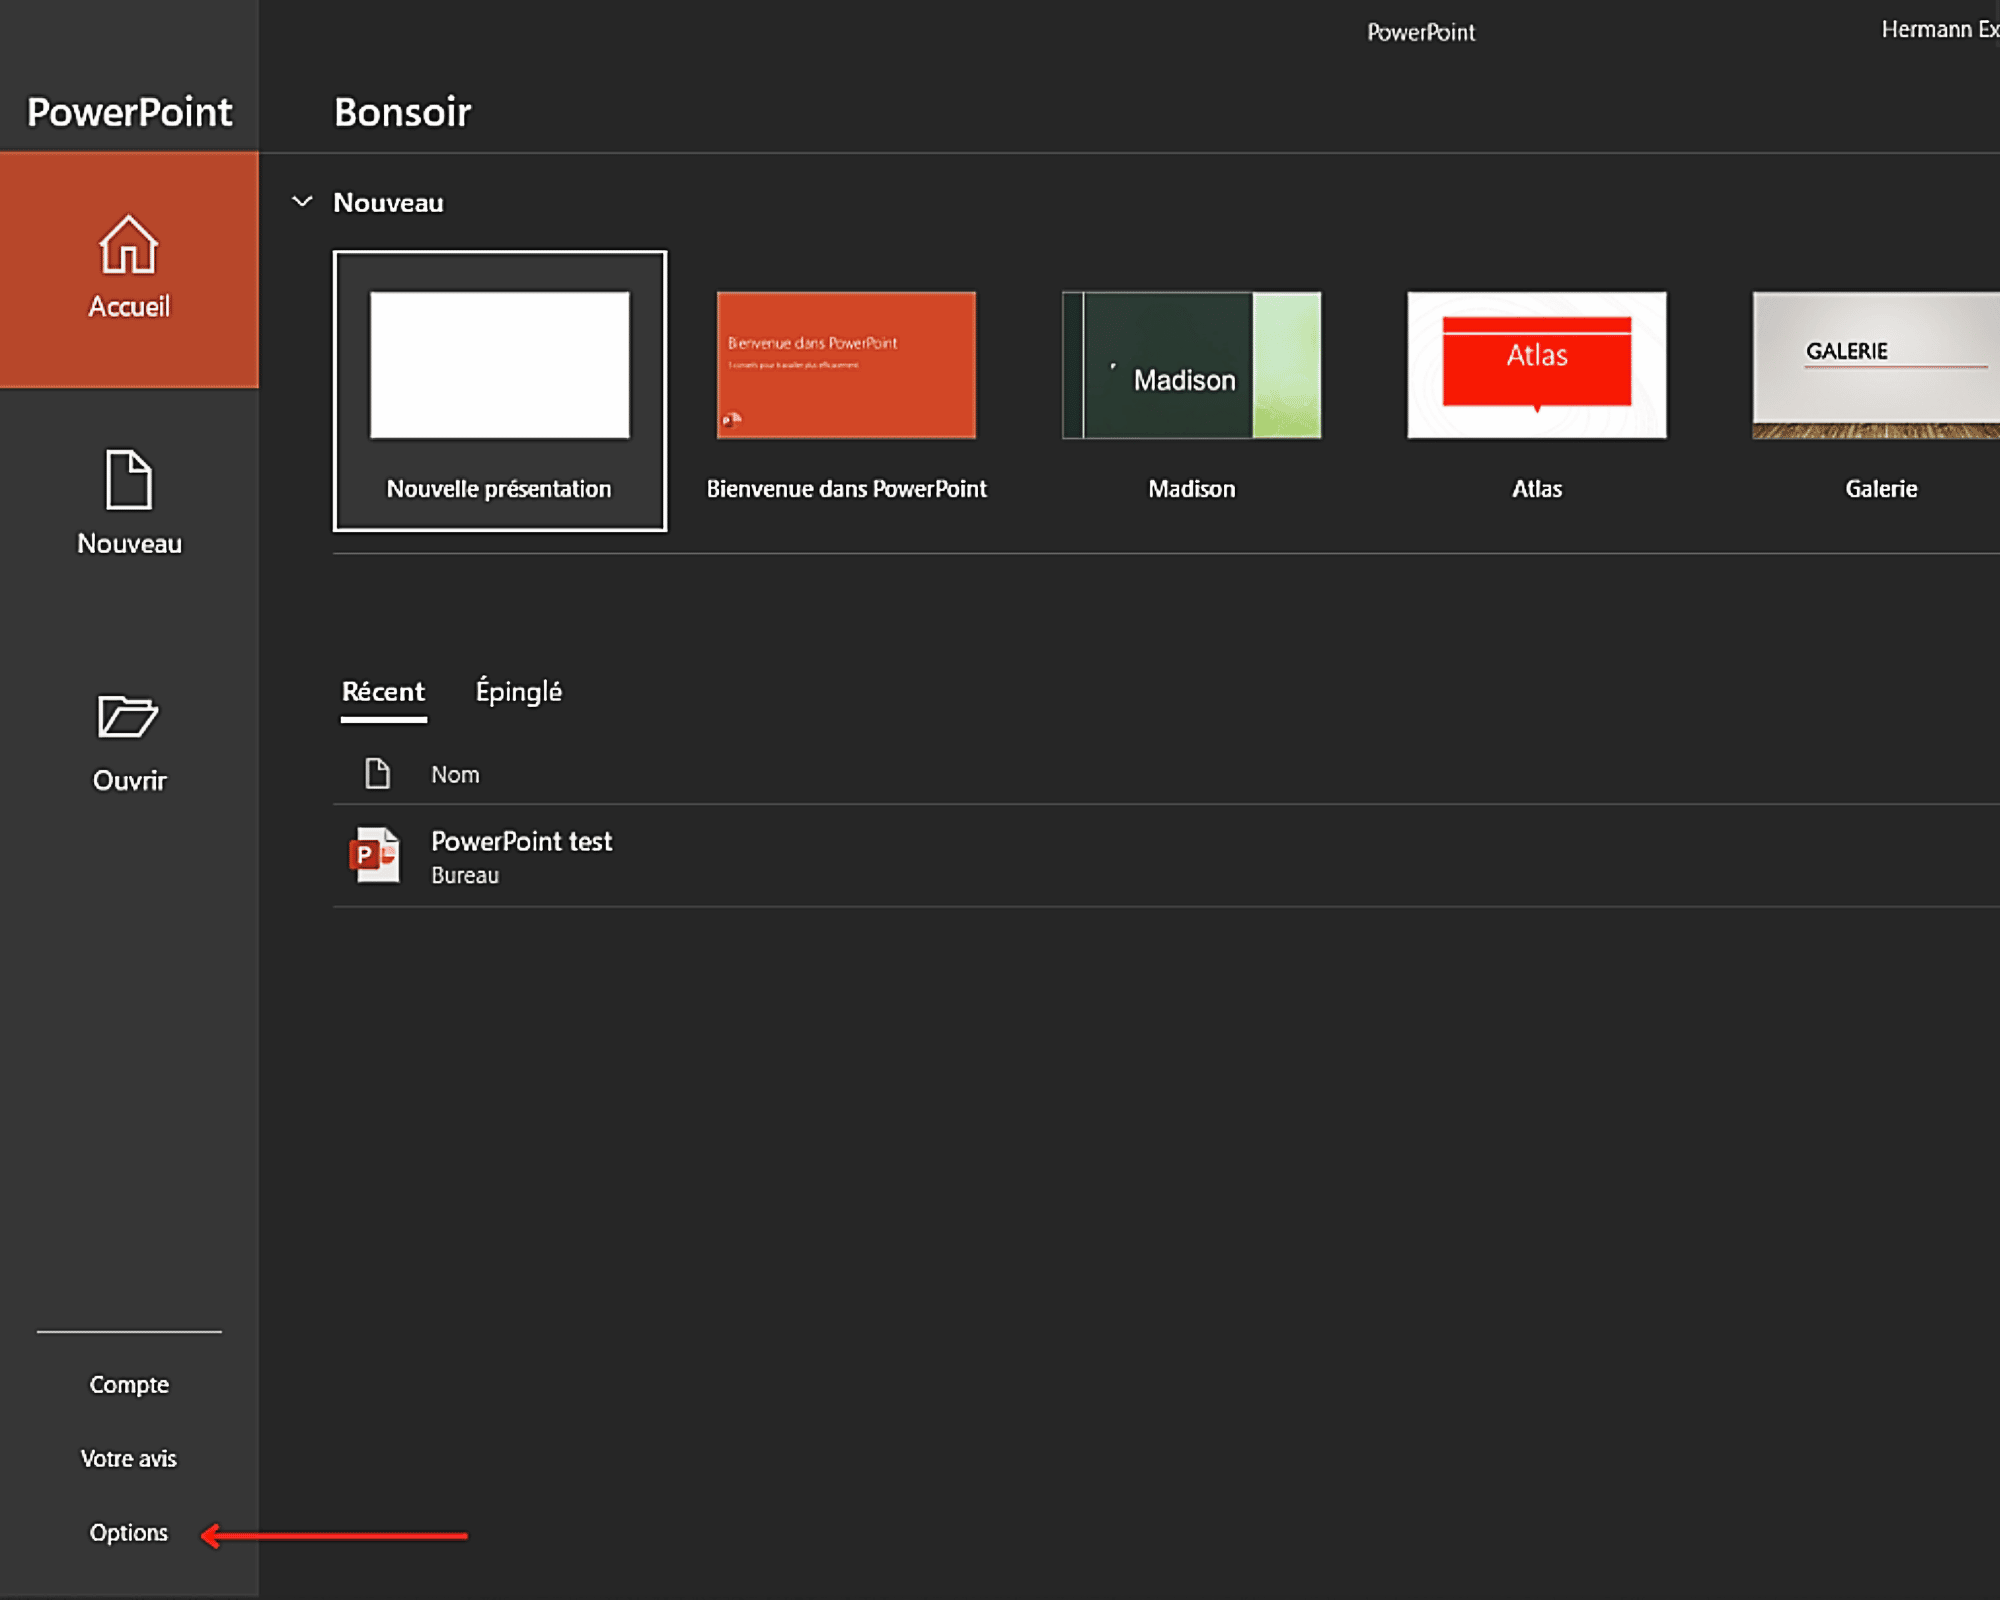Collapse the Nouveau section chevron
This screenshot has width=2000, height=1600.
point(302,202)
